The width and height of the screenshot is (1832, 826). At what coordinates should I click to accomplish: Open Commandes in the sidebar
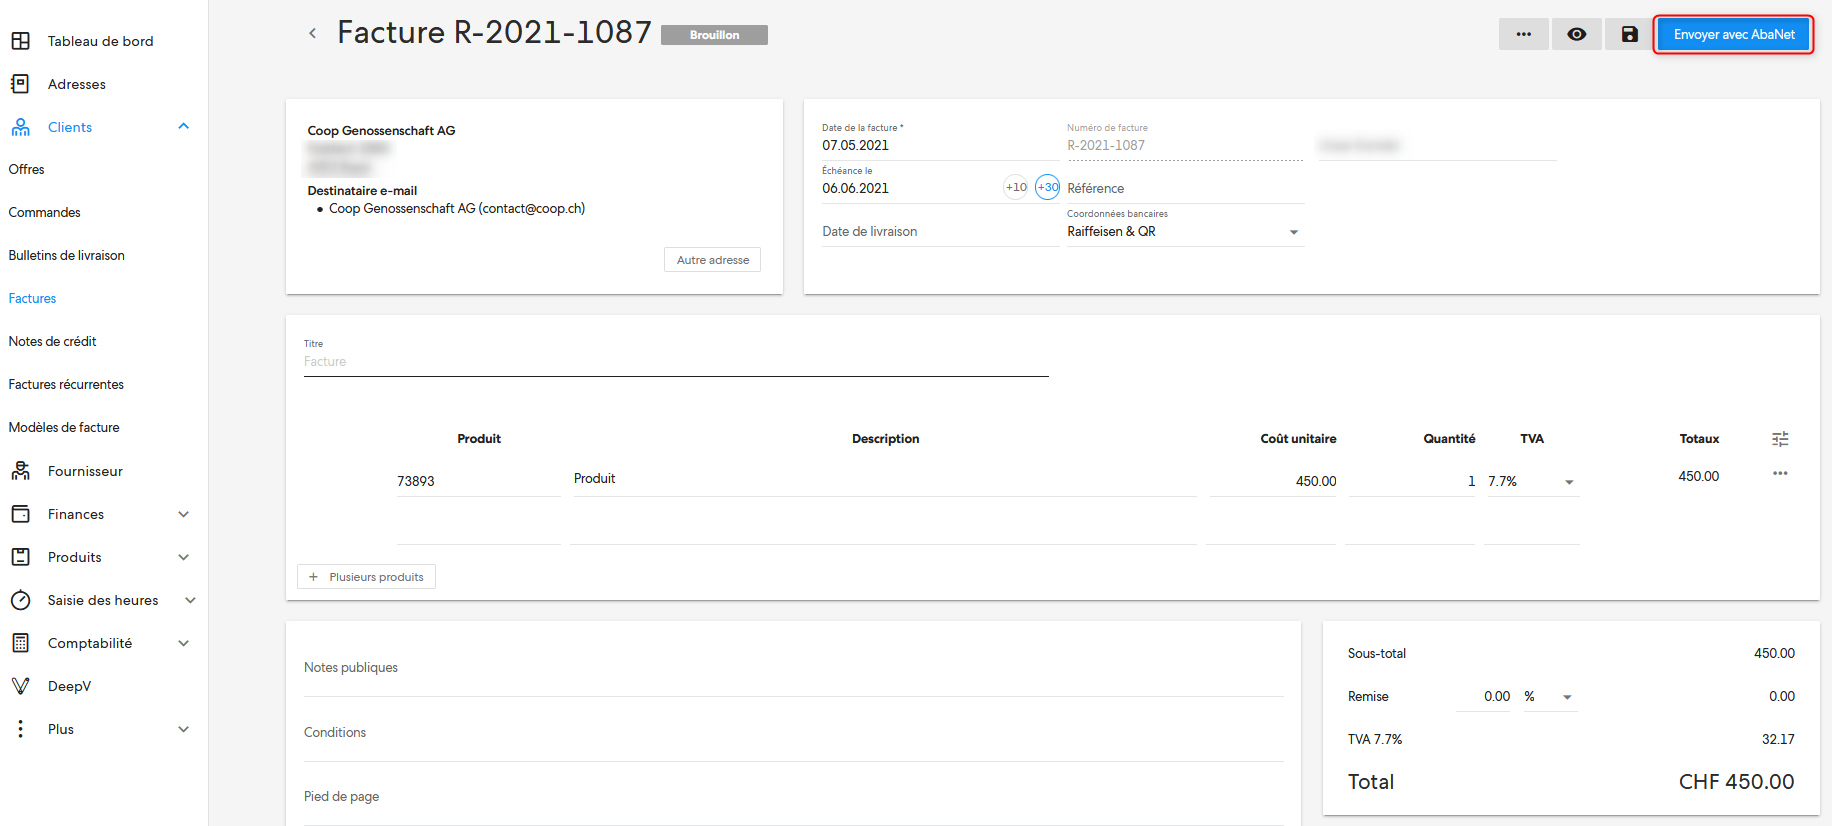(44, 212)
